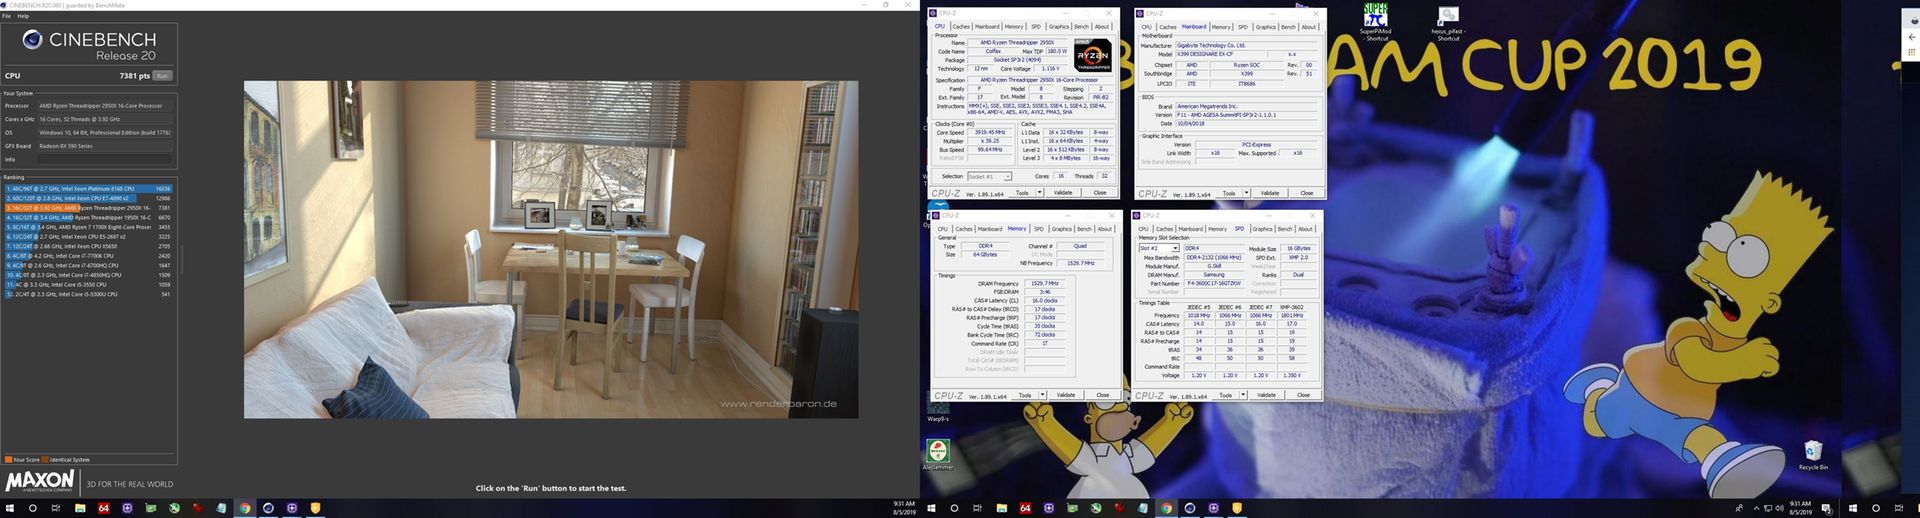The height and width of the screenshot is (518, 1920).
Task: Switch to CPU tab in CPU-Z Memory window
Action: [942, 229]
